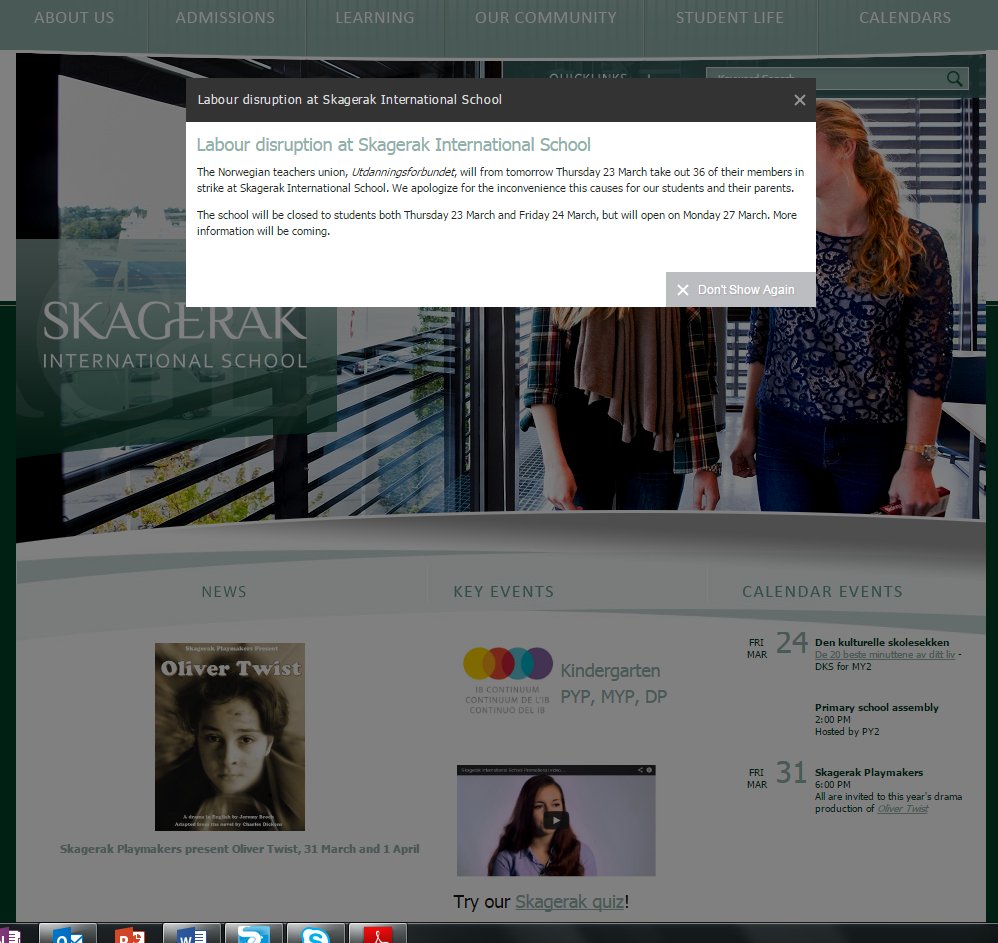Click the search magnifier icon
Image resolution: width=998 pixels, height=943 pixels.
[x=953, y=78]
